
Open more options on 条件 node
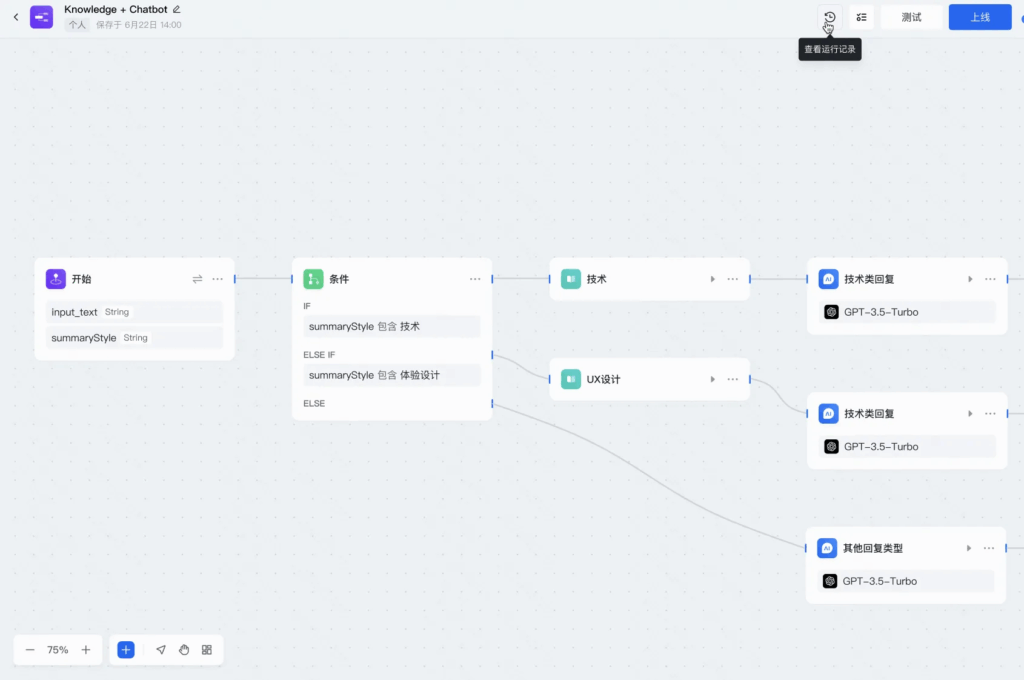pyautogui.click(x=475, y=279)
